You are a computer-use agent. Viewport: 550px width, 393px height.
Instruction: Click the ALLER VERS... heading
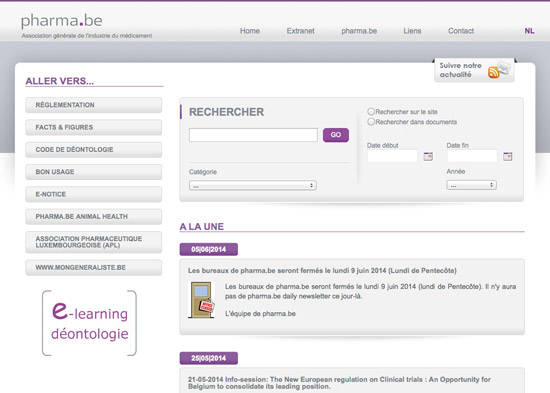pos(60,81)
